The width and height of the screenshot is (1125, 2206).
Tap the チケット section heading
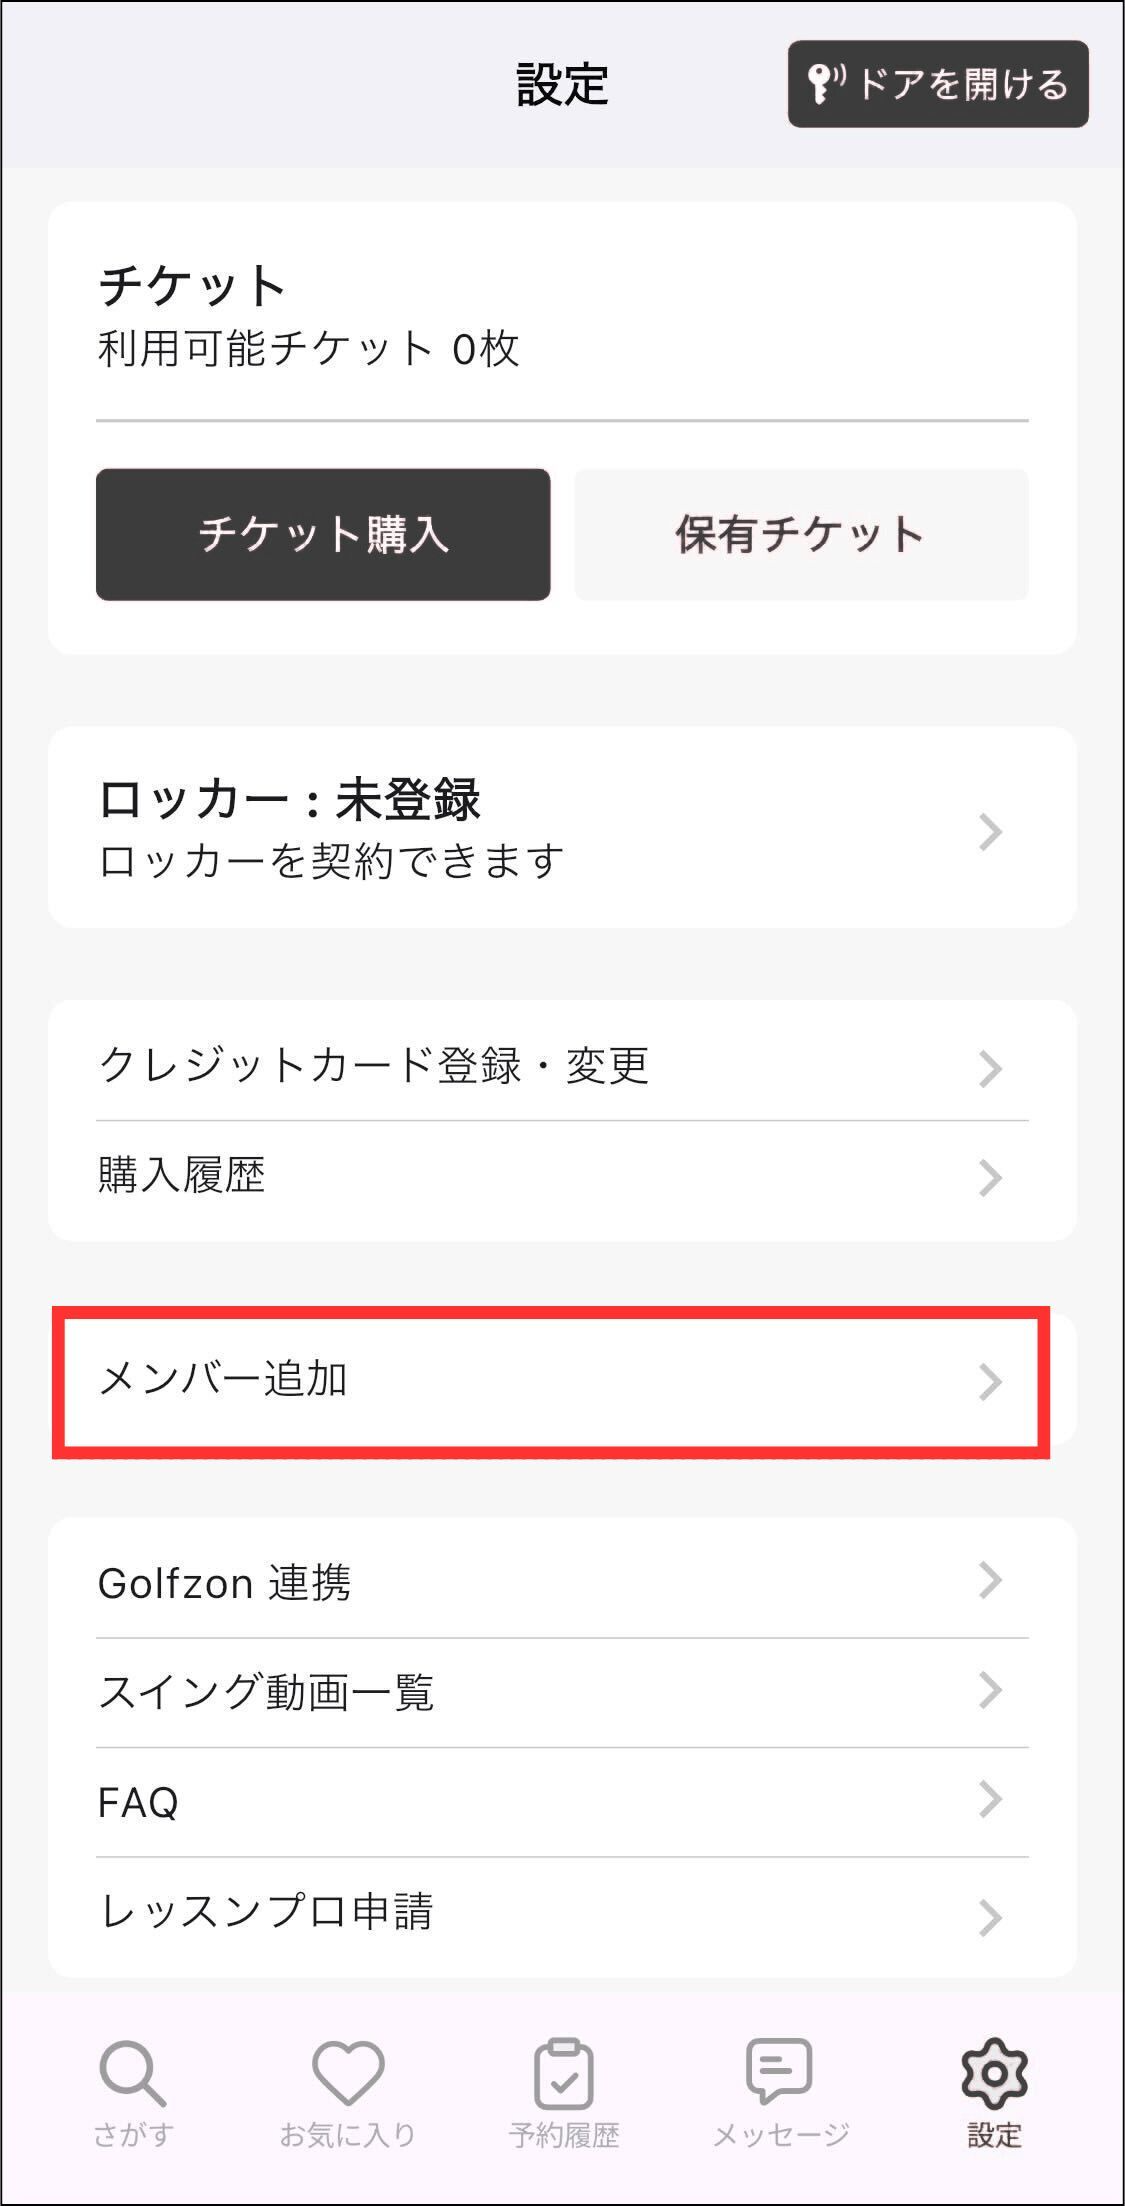[192, 286]
